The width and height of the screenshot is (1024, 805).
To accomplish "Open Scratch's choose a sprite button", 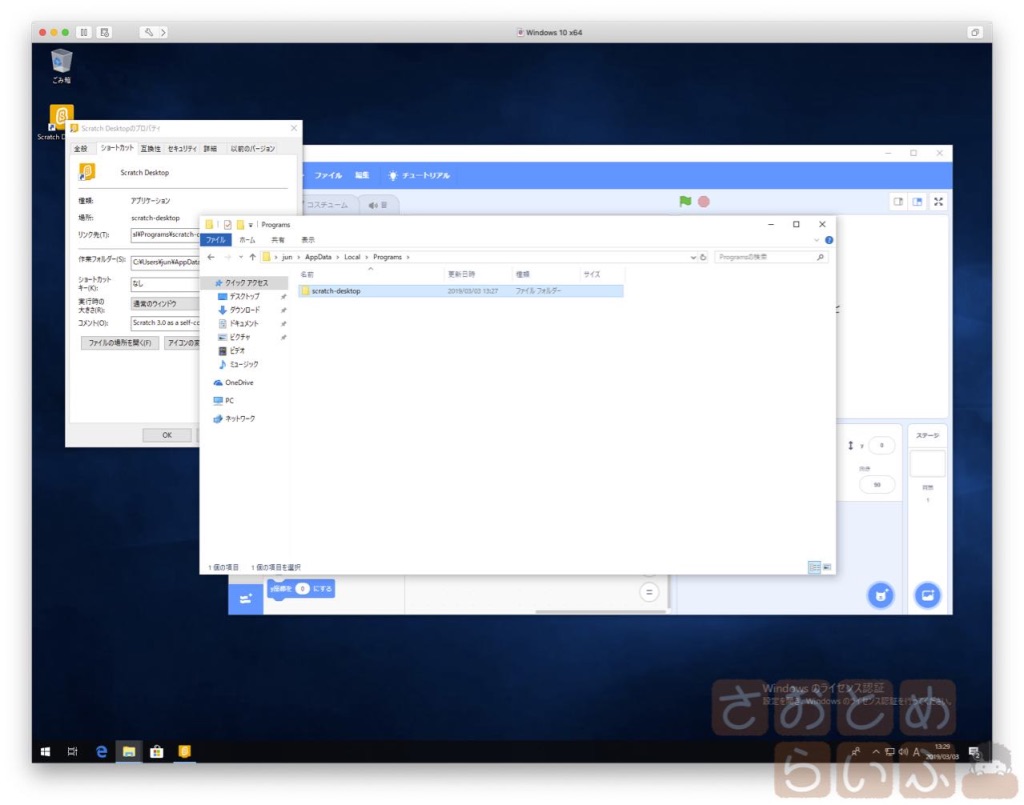I will [881, 595].
